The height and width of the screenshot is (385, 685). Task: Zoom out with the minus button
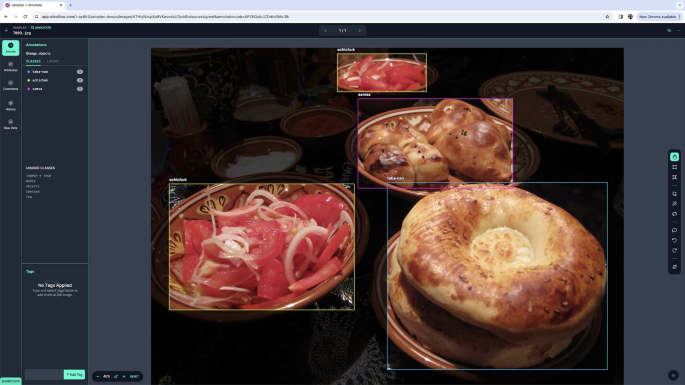point(97,376)
